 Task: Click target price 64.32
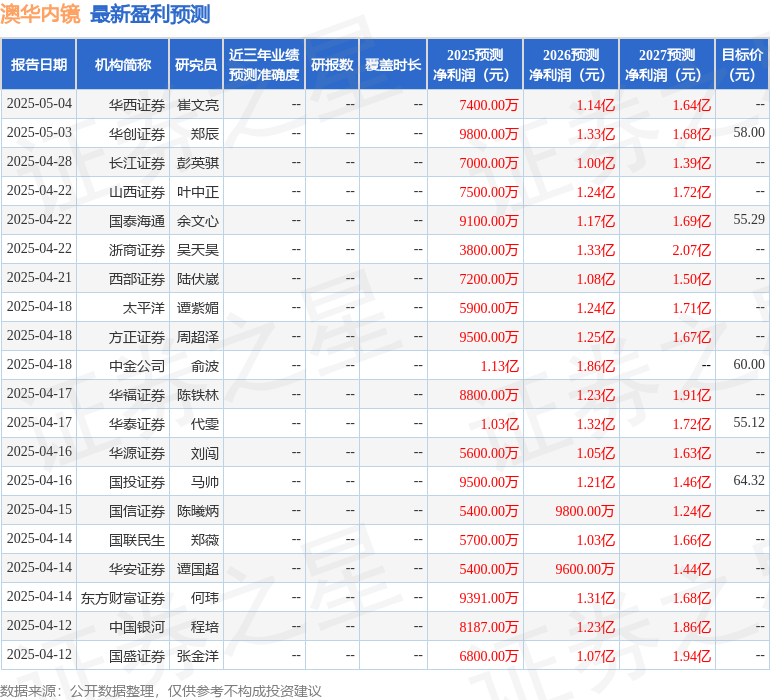pos(749,480)
